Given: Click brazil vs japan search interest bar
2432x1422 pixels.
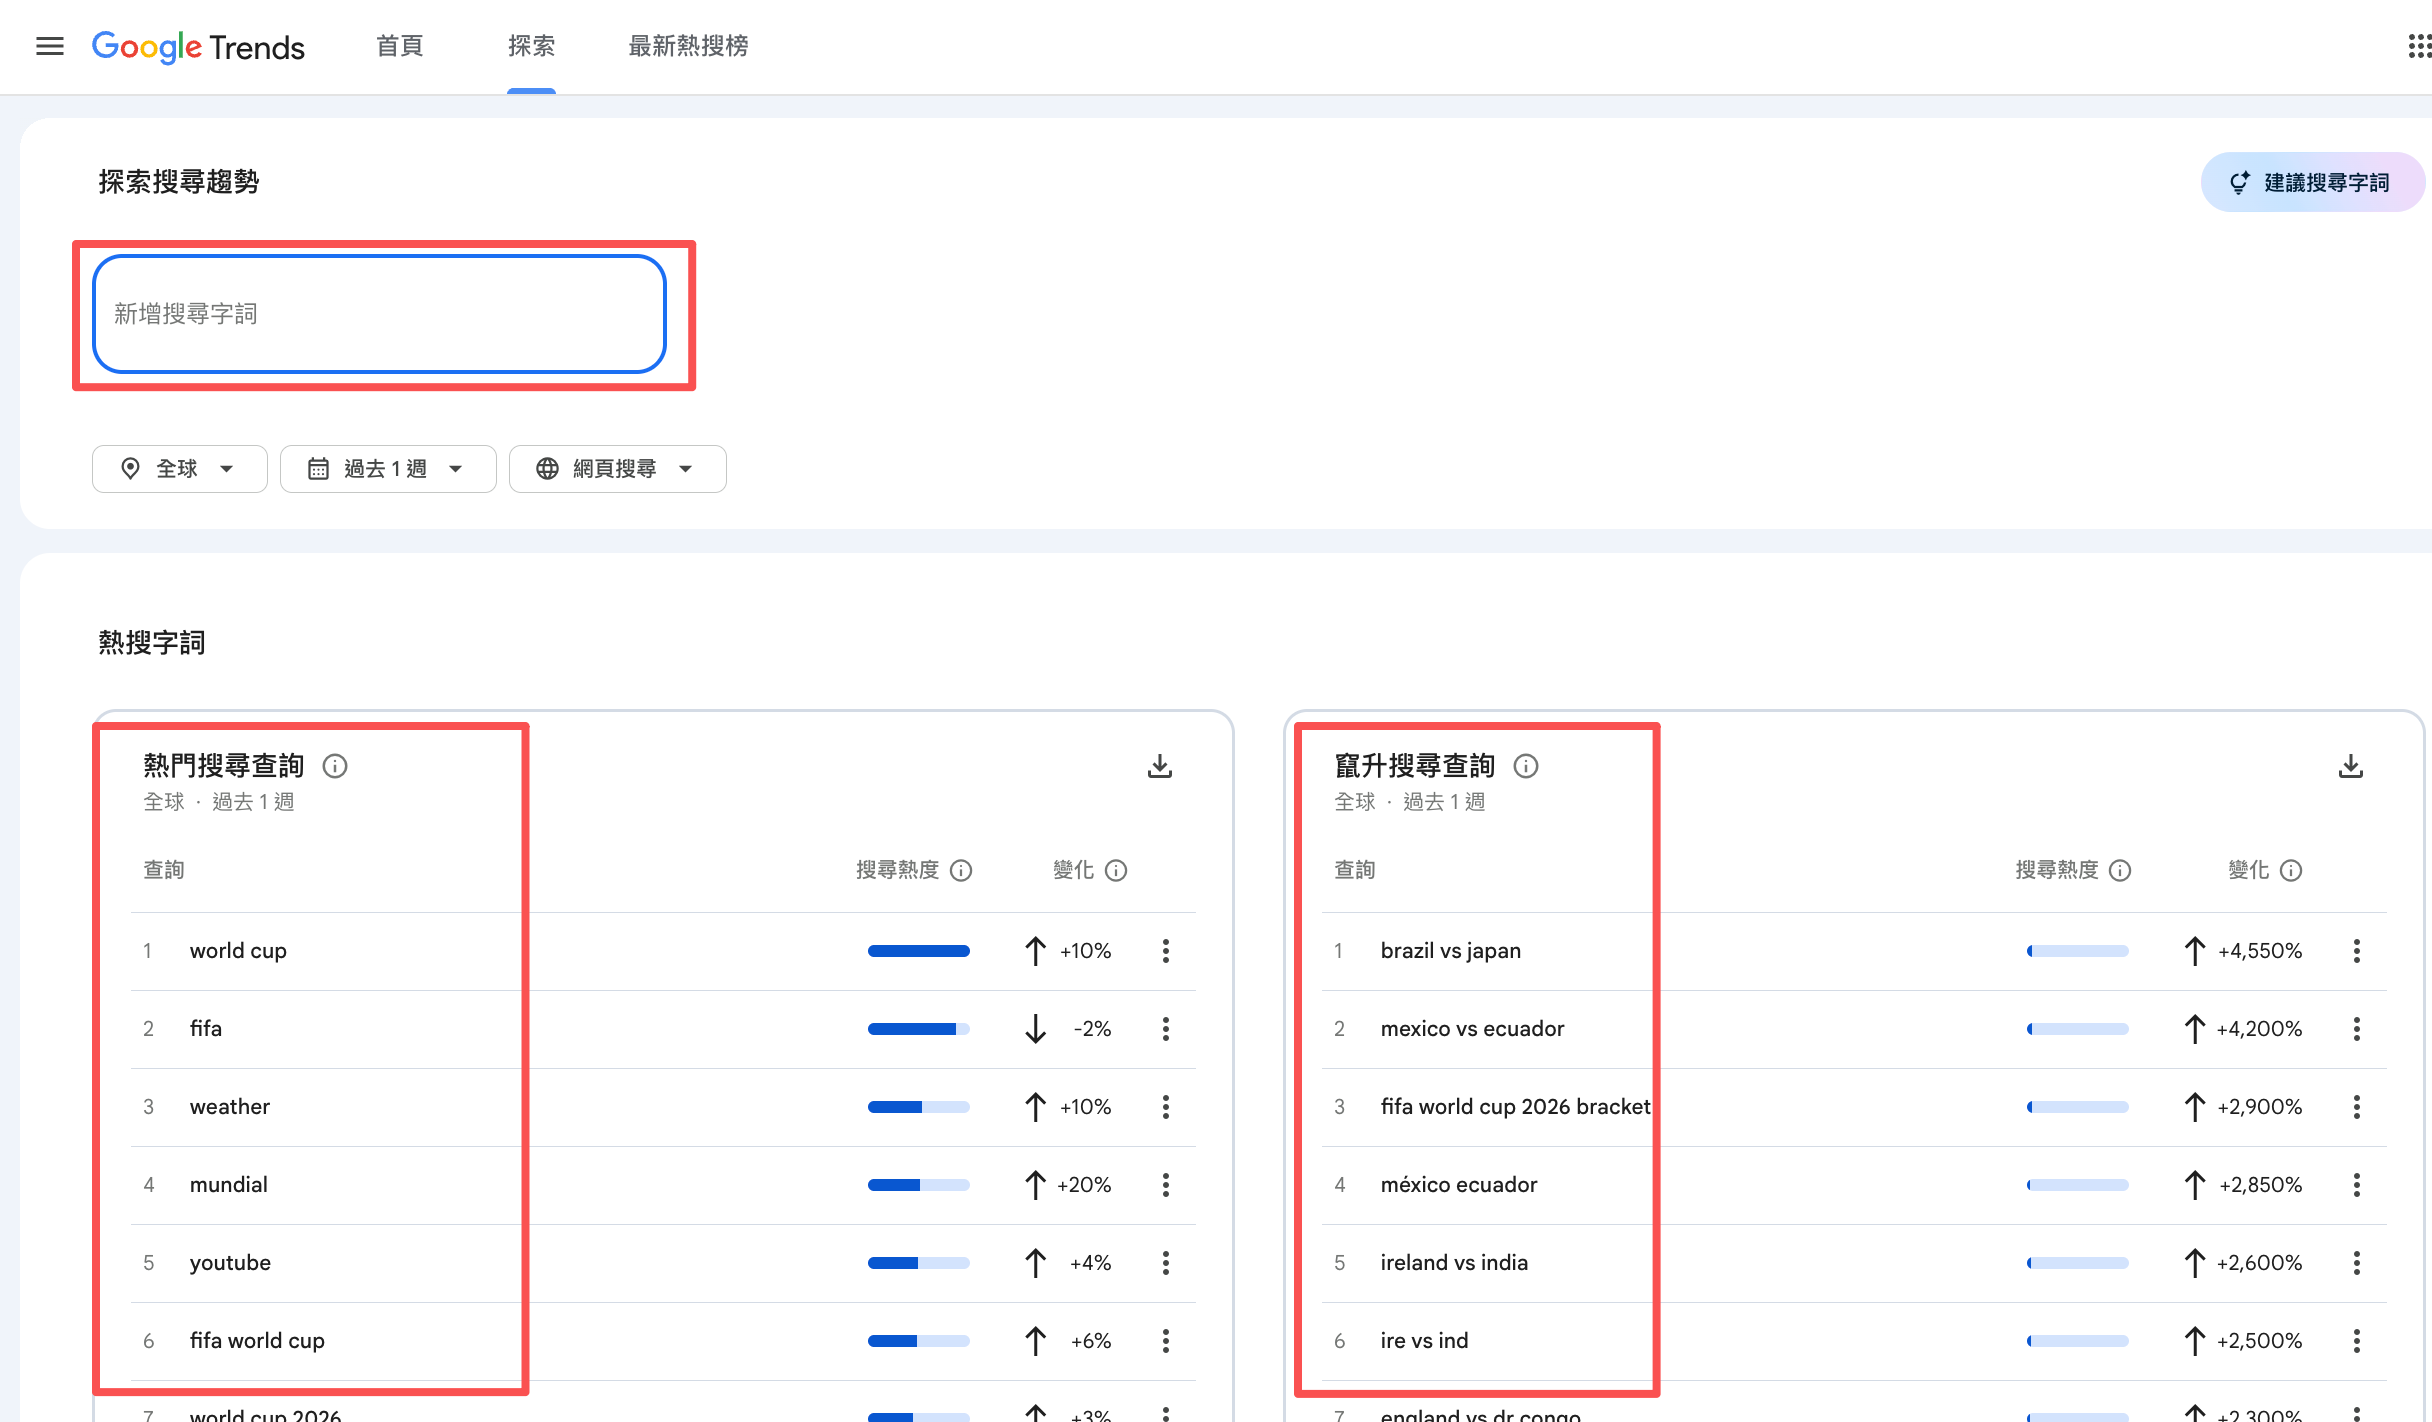Looking at the screenshot, I should tap(2078, 951).
